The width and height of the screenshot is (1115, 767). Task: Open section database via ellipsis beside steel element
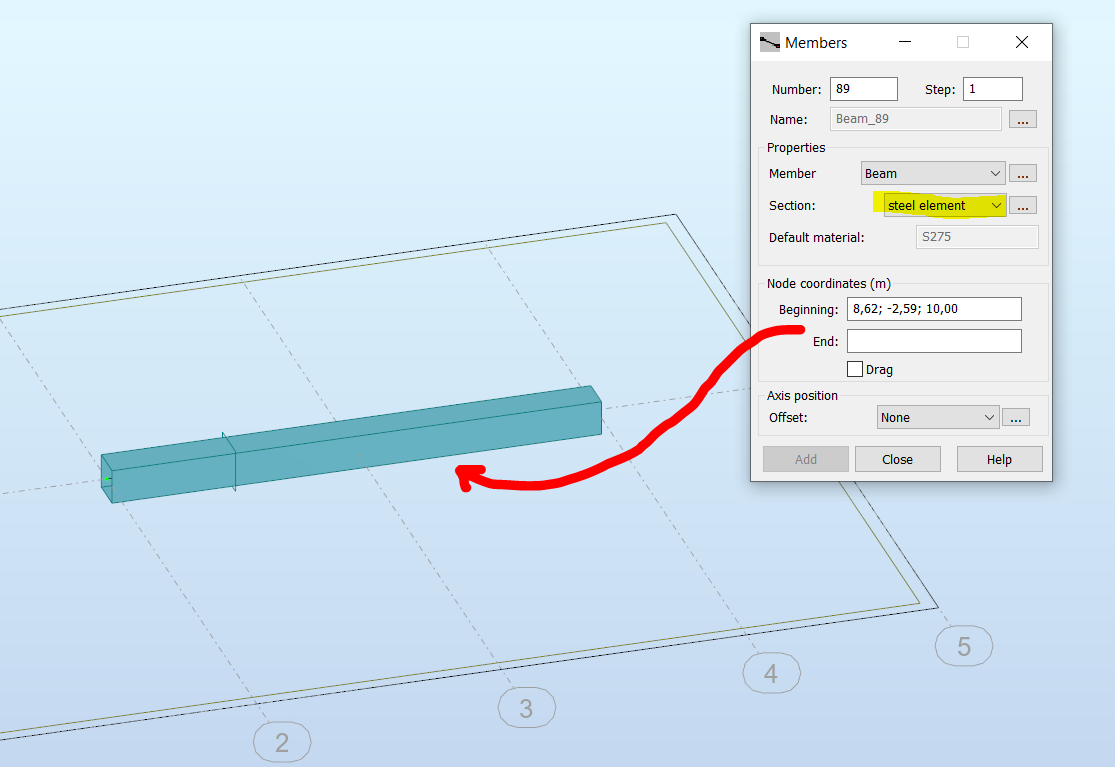pyautogui.click(x=1022, y=205)
